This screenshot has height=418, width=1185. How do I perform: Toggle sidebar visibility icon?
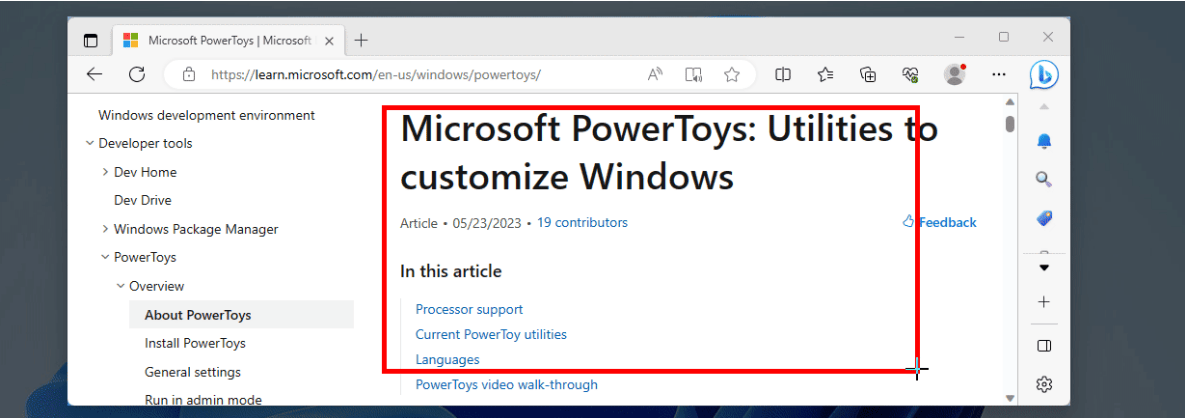click(1044, 346)
